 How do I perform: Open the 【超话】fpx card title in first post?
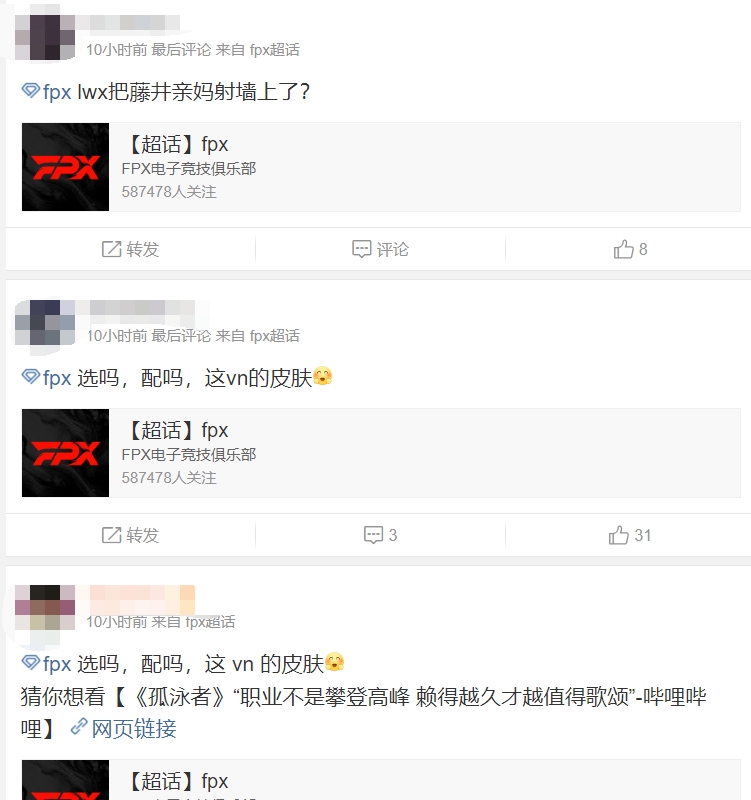[175, 144]
